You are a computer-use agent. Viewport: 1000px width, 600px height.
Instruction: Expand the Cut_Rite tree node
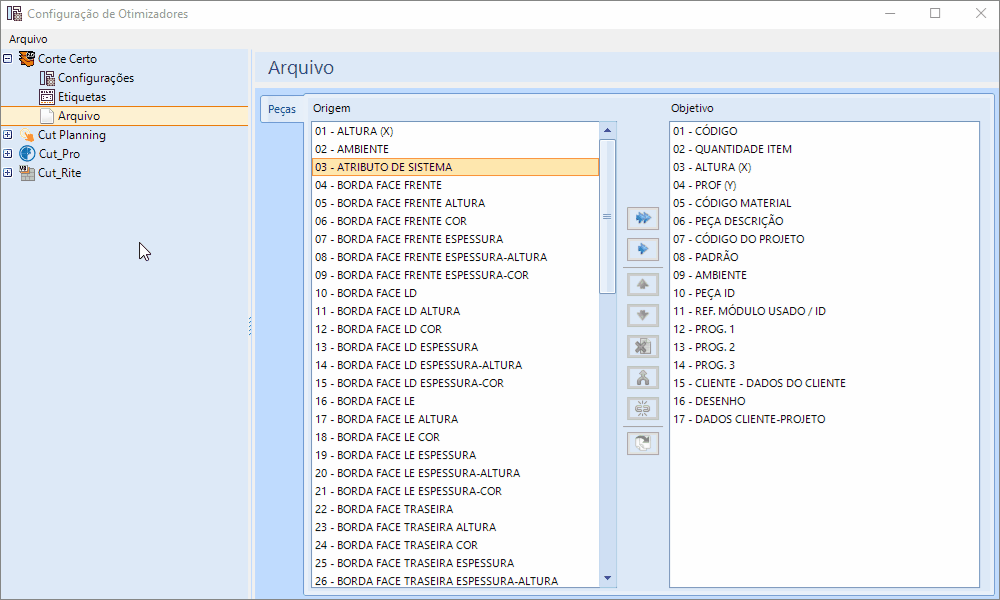coord(8,173)
